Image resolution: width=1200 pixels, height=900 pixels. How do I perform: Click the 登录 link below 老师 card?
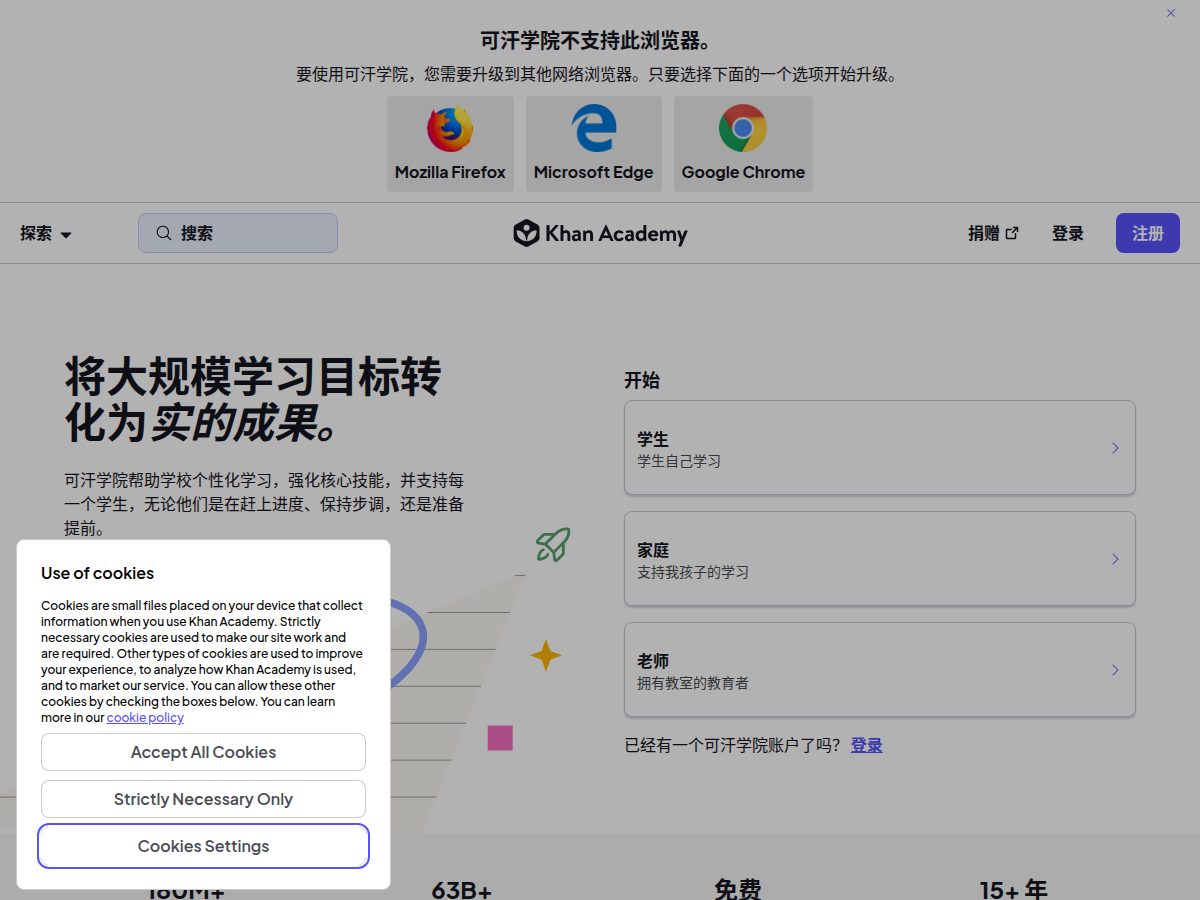tap(866, 745)
